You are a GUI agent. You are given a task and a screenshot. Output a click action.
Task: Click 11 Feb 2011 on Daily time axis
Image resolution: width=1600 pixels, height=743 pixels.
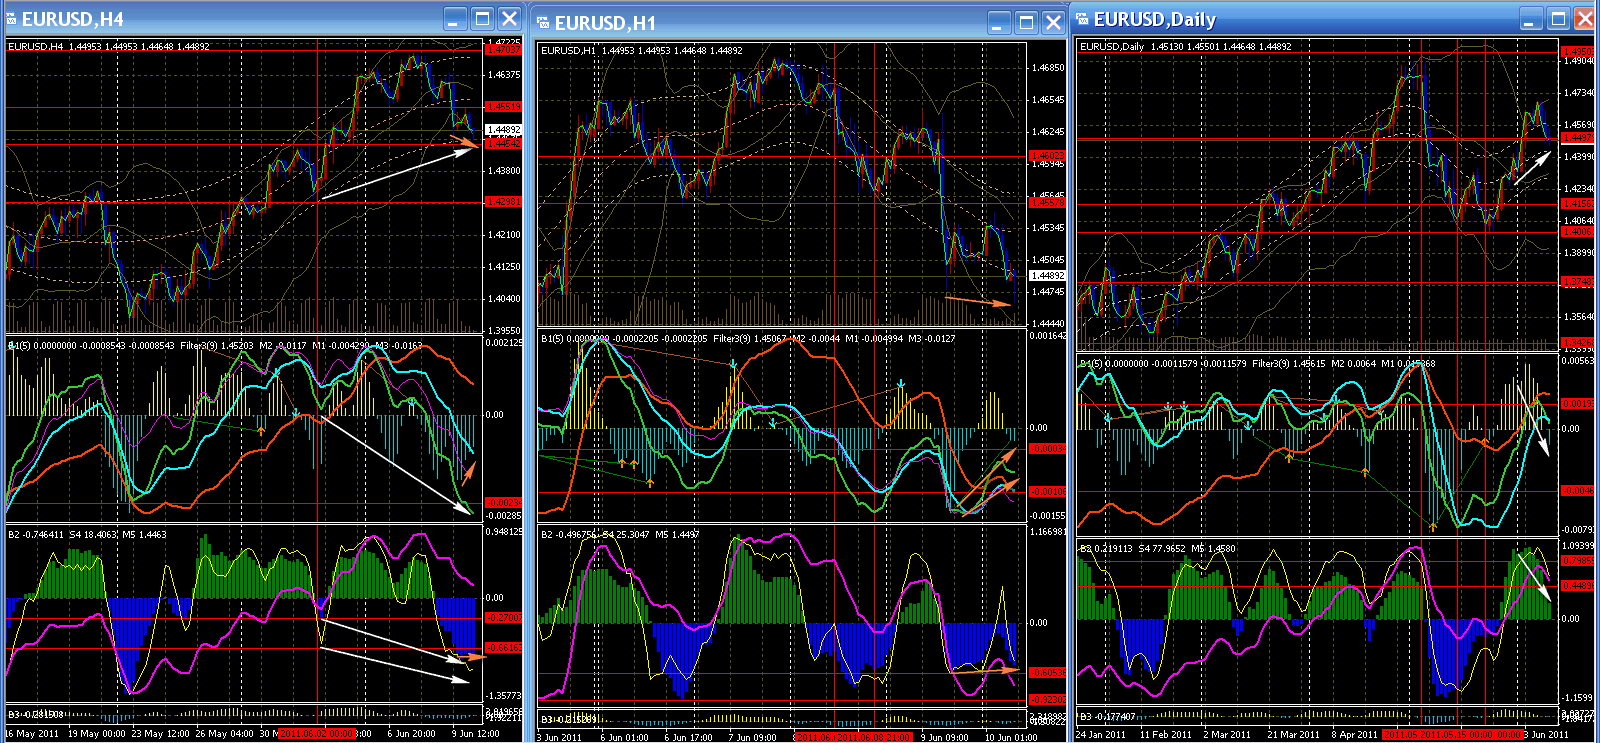pyautogui.click(x=1165, y=734)
